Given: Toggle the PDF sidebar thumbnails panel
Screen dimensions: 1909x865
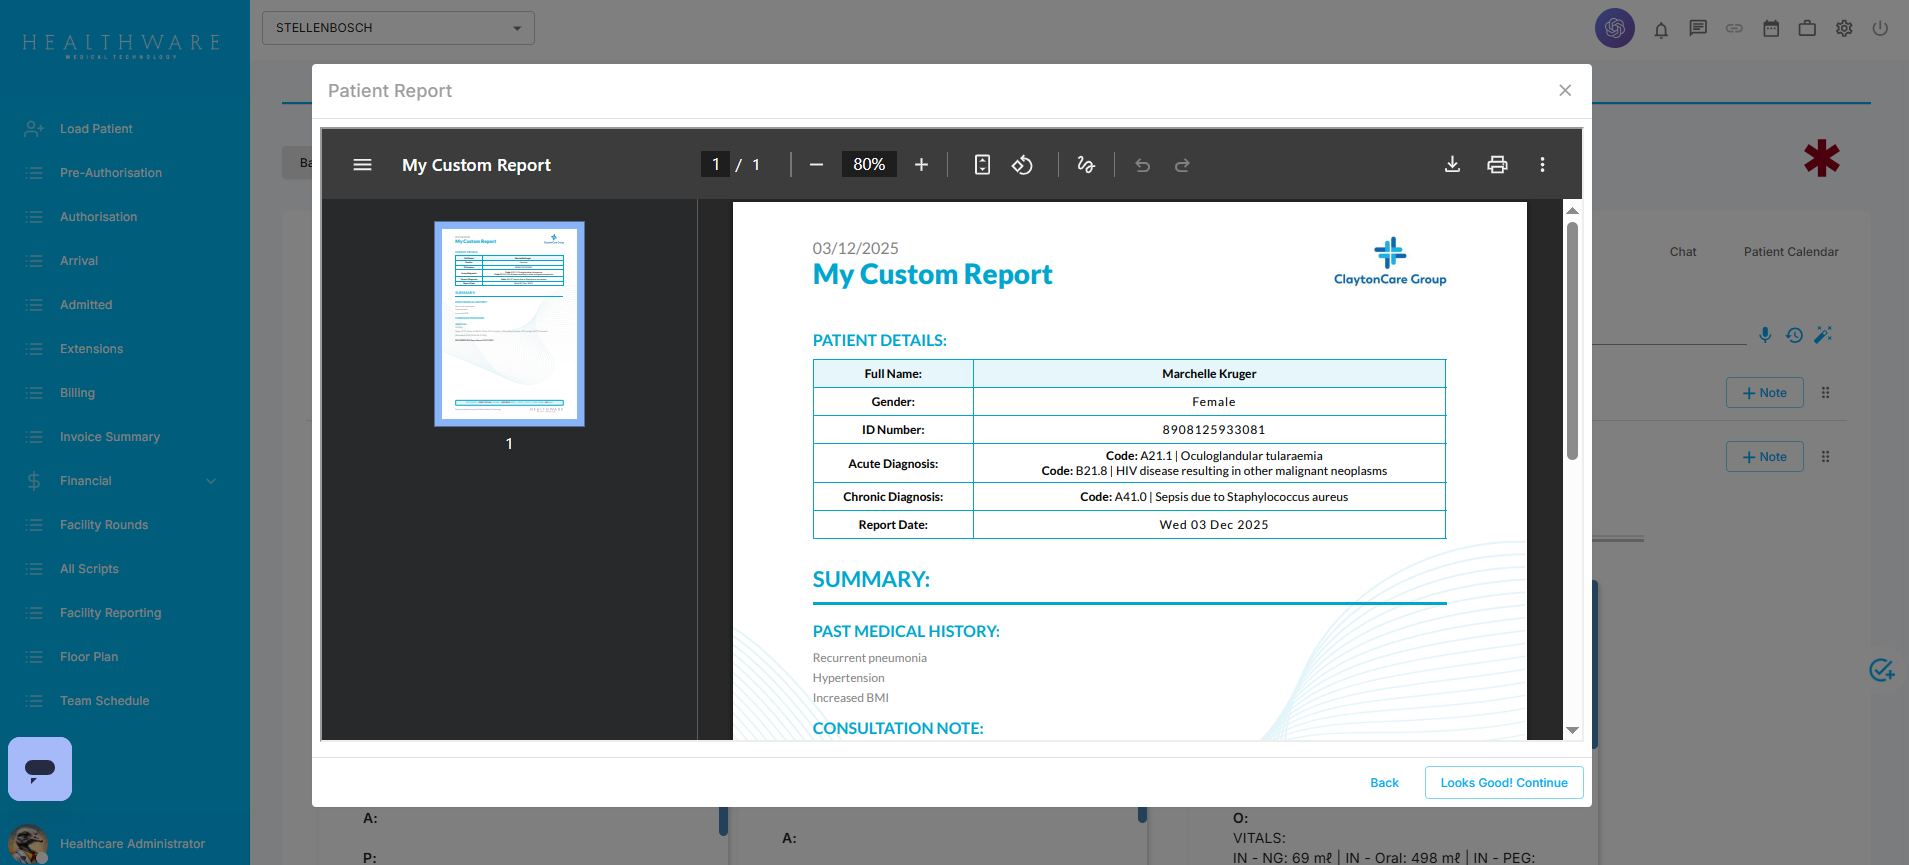Looking at the screenshot, I should click(x=362, y=165).
